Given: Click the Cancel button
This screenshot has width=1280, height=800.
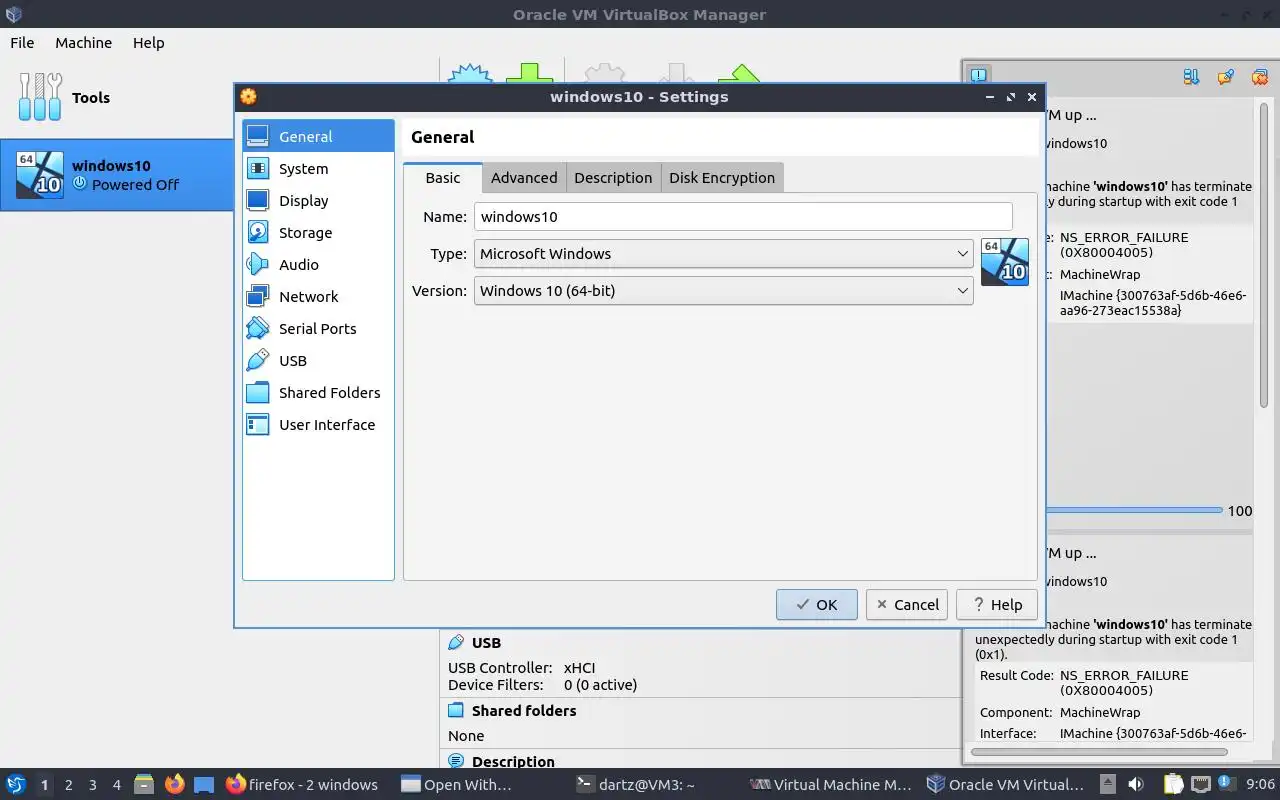Looking at the screenshot, I should [907, 605].
